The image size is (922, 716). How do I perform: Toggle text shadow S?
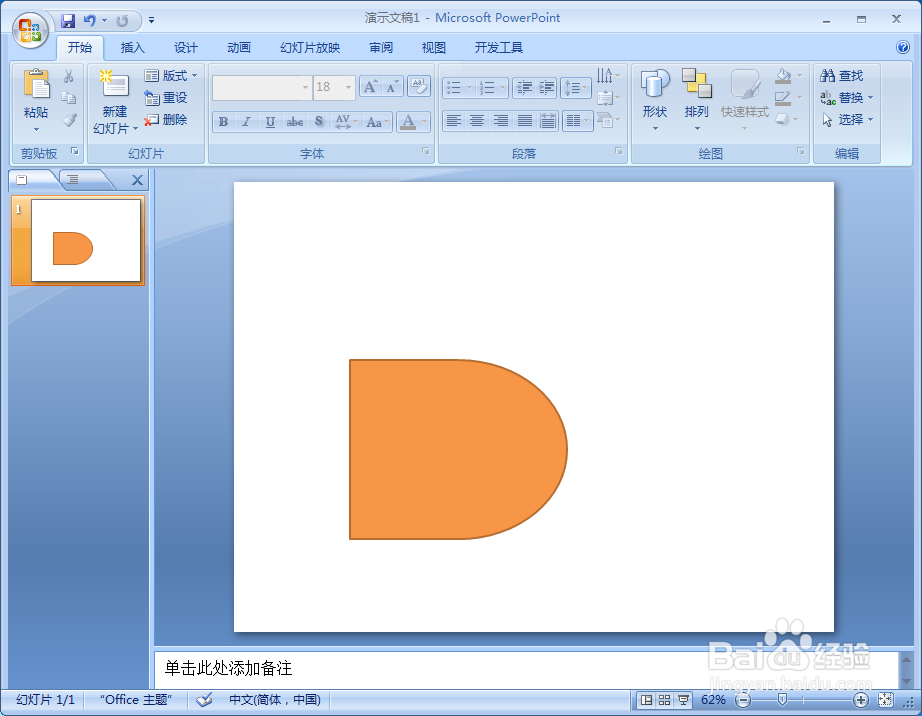pyautogui.click(x=319, y=122)
